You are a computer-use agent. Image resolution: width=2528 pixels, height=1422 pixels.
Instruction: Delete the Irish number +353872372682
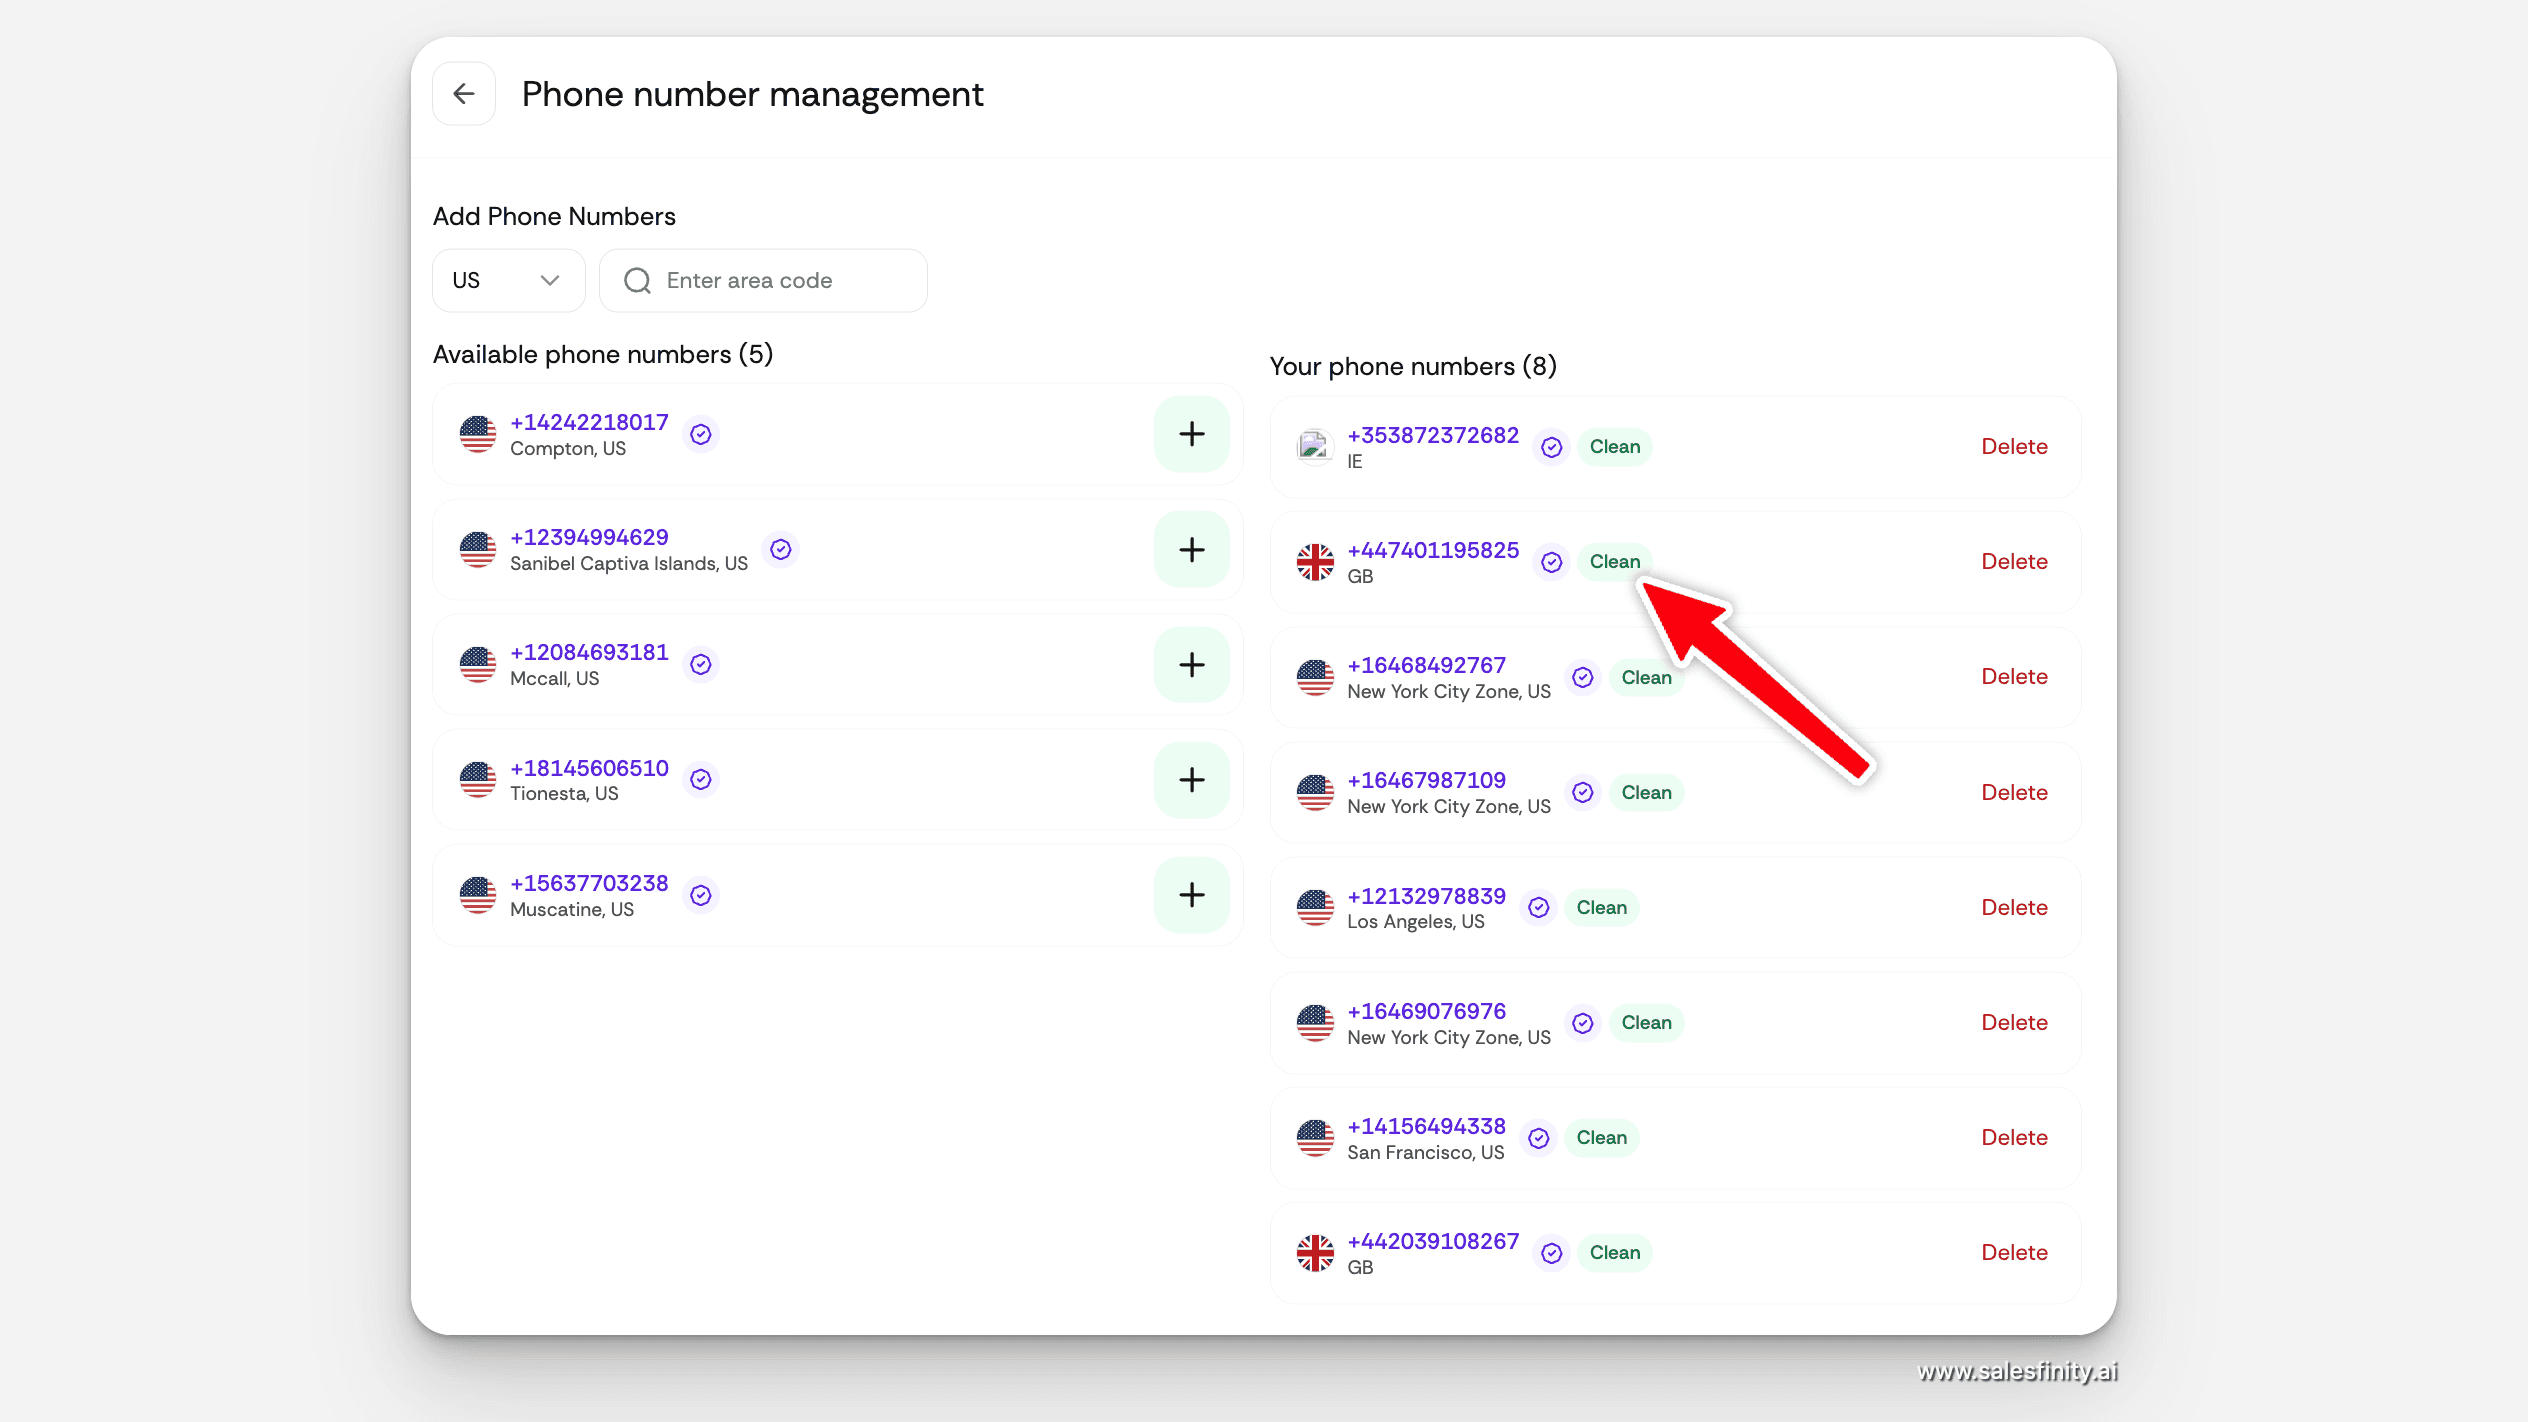[x=2013, y=447]
